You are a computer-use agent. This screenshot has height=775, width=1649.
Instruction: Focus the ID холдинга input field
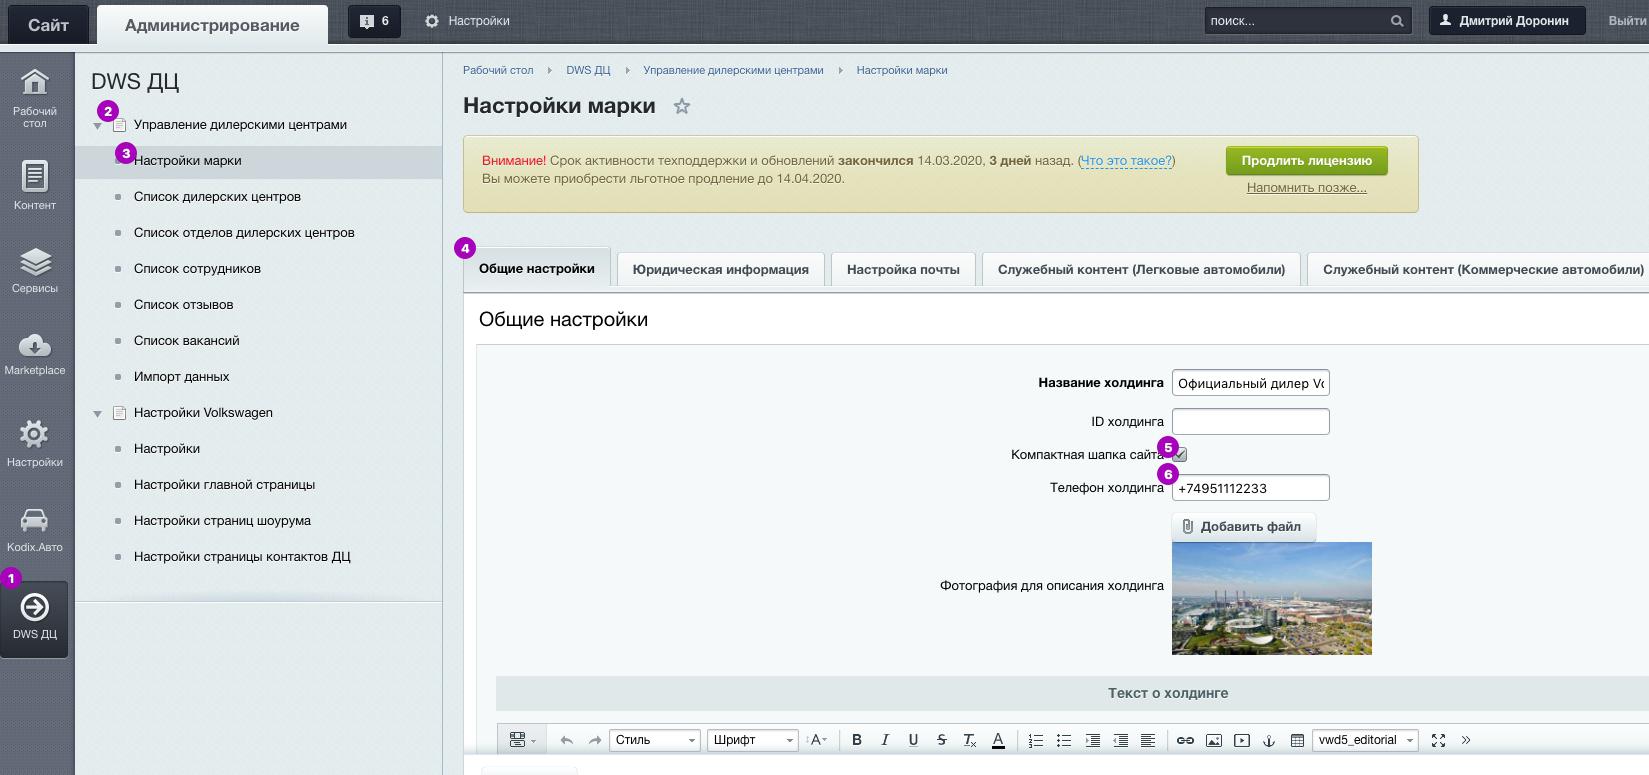coord(1251,421)
